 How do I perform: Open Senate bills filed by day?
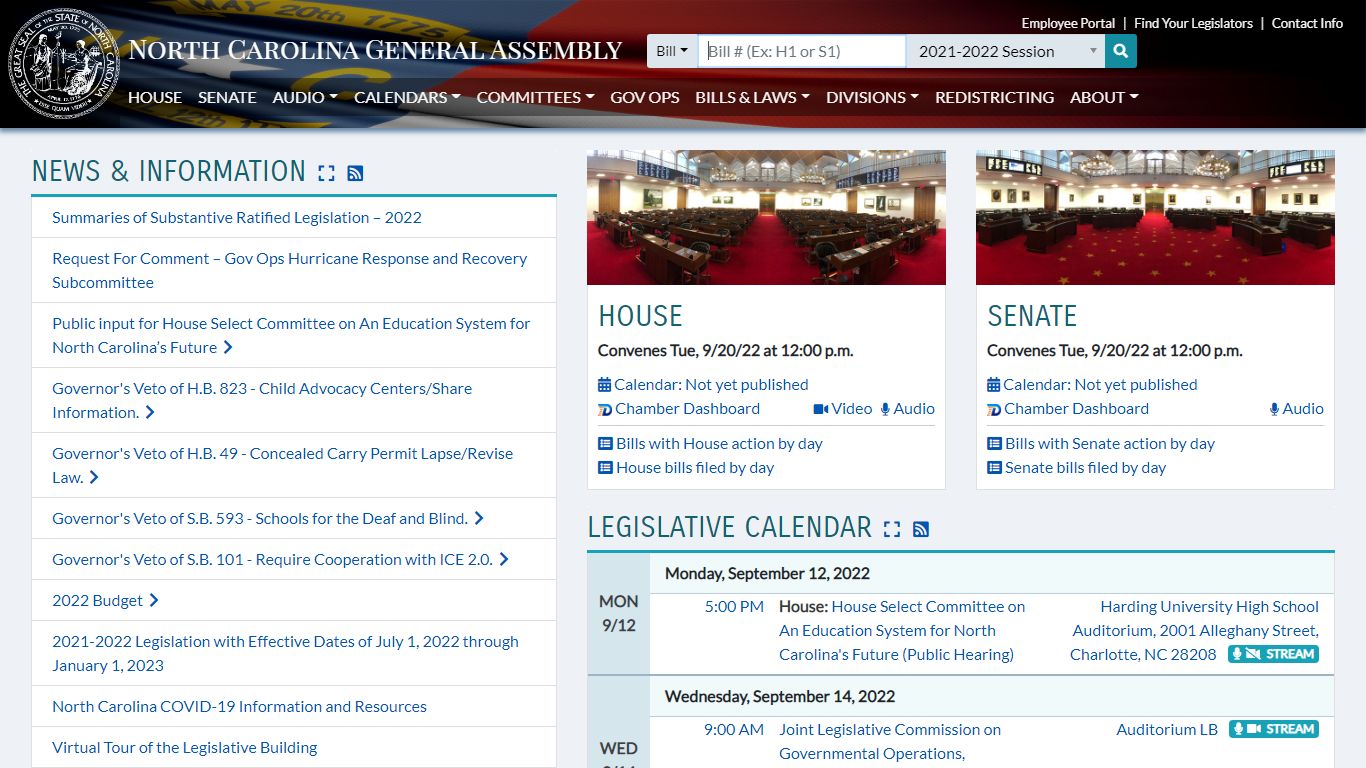click(1085, 467)
